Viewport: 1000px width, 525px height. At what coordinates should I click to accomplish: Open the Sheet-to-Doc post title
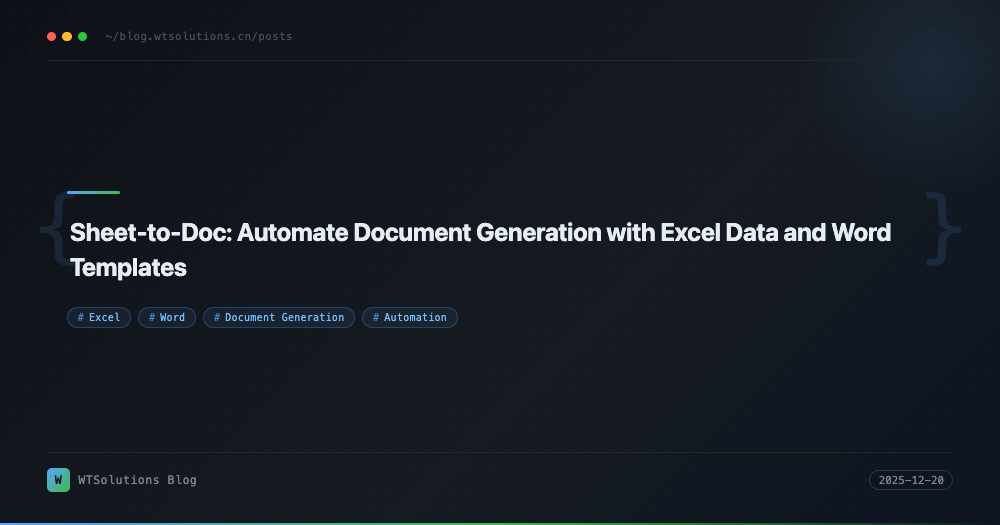(480, 250)
